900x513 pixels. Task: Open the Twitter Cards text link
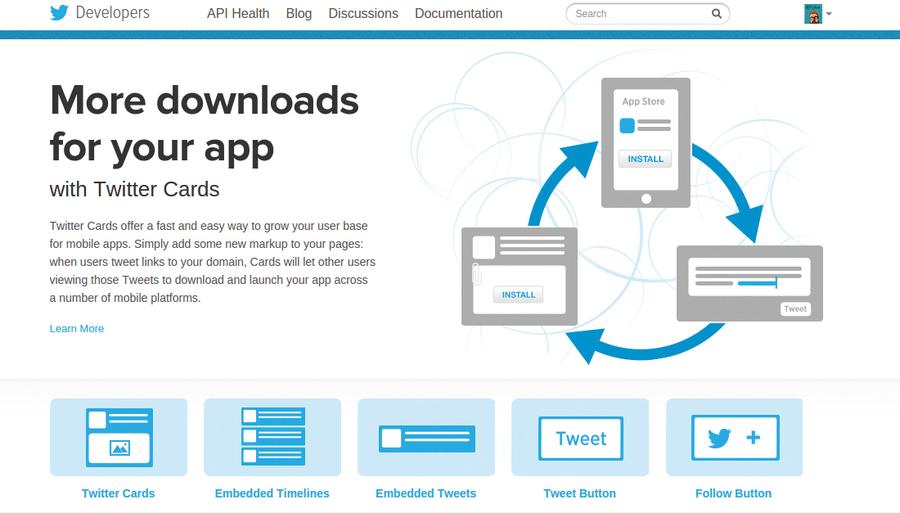coord(118,493)
